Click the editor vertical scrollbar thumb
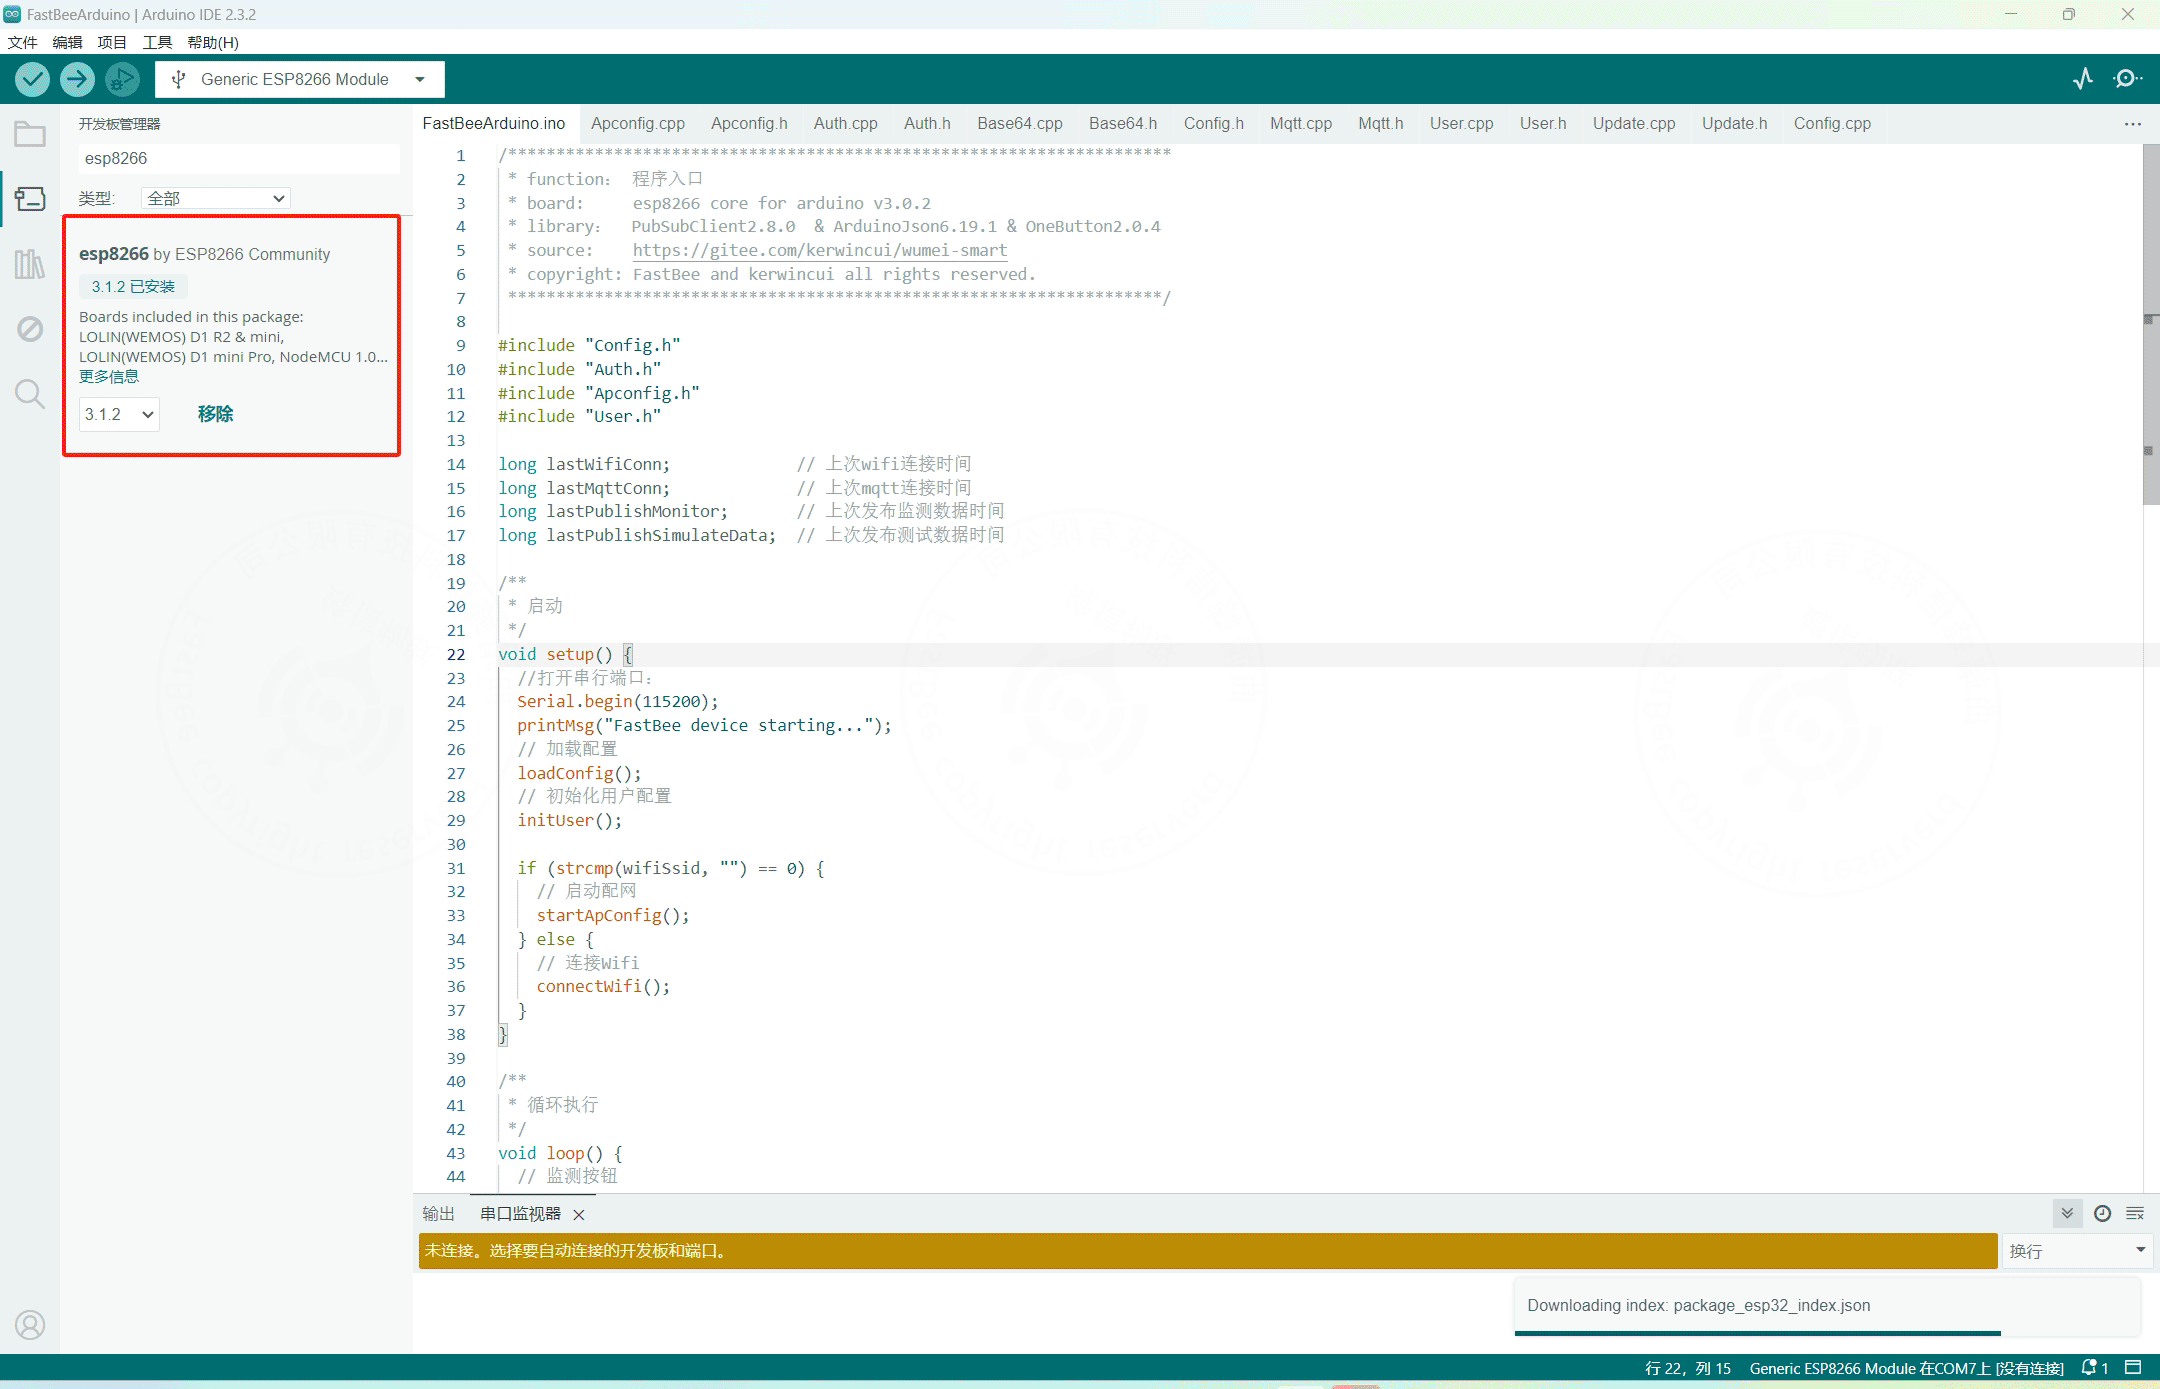This screenshot has width=2160, height=1389. (x=2151, y=324)
